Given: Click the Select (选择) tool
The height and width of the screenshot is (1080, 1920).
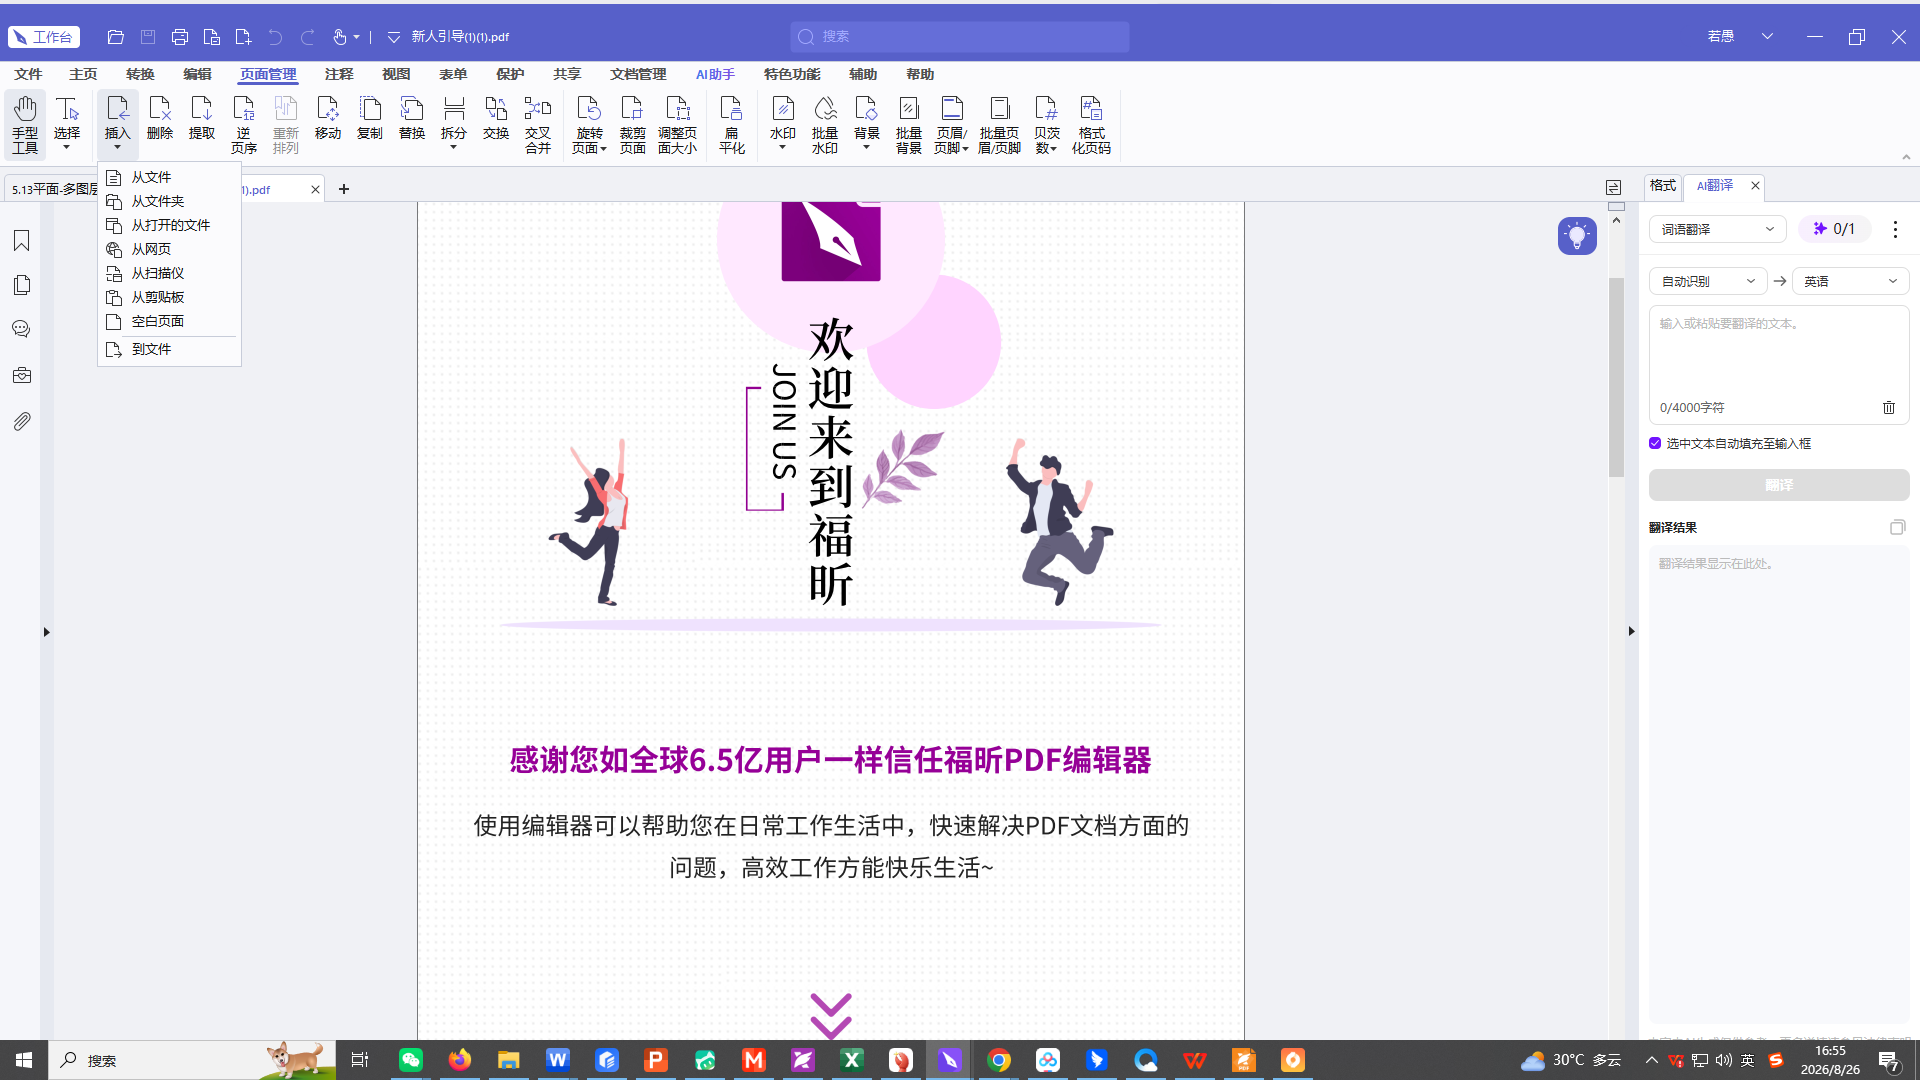Looking at the screenshot, I should [x=67, y=124].
